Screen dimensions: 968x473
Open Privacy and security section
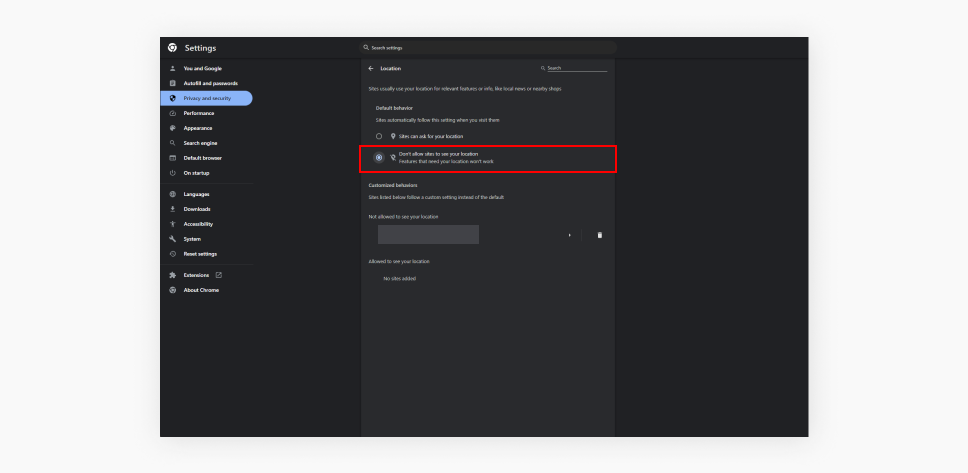207,98
